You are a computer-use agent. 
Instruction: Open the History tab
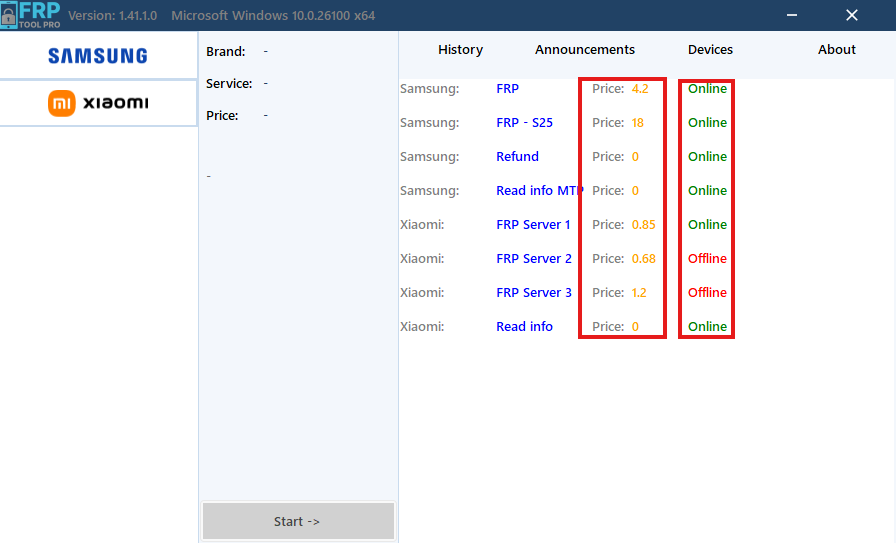tap(461, 50)
